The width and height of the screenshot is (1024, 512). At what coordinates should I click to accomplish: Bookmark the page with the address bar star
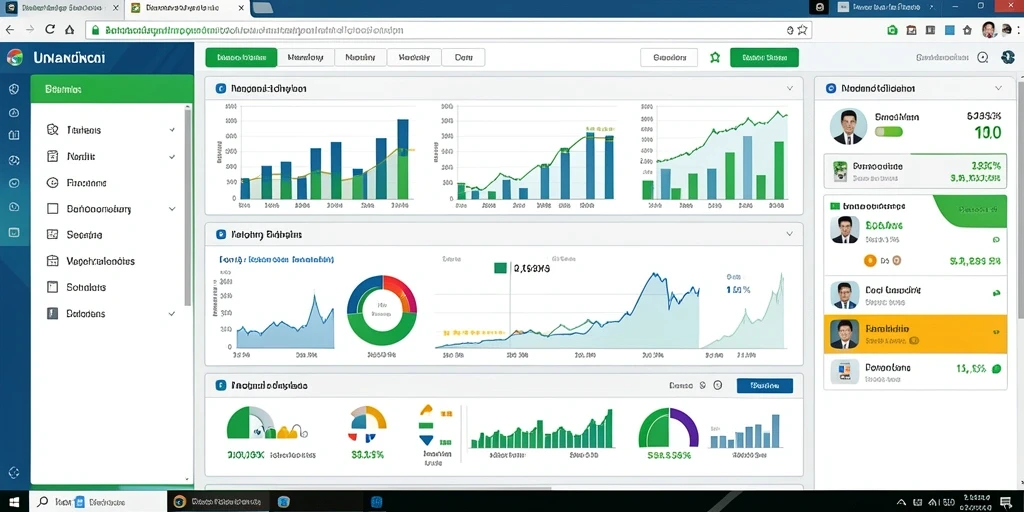pyautogui.click(x=803, y=30)
